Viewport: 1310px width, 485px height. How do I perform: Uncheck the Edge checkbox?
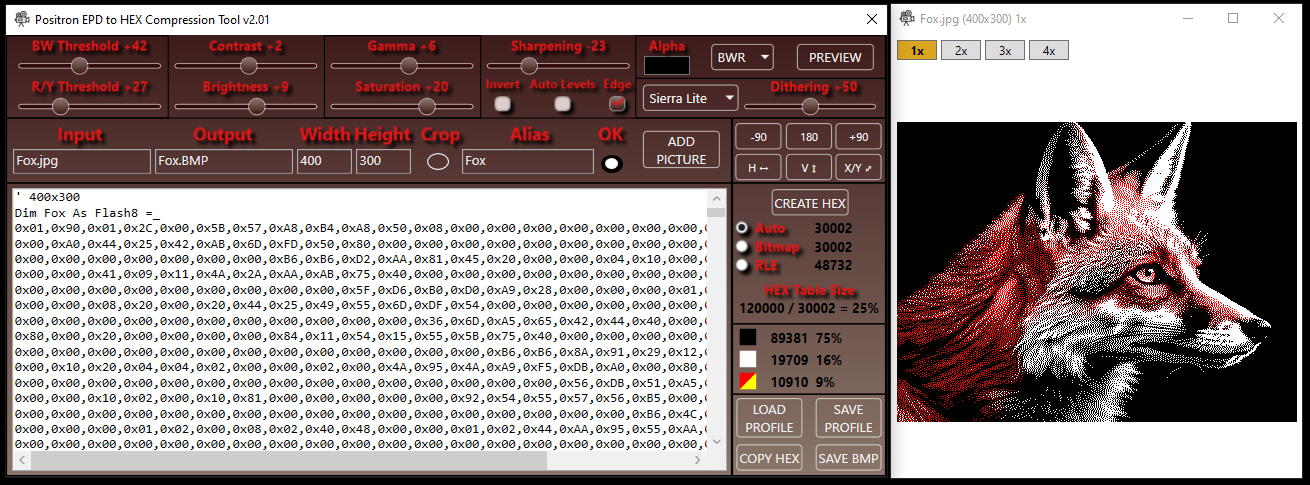coord(618,103)
